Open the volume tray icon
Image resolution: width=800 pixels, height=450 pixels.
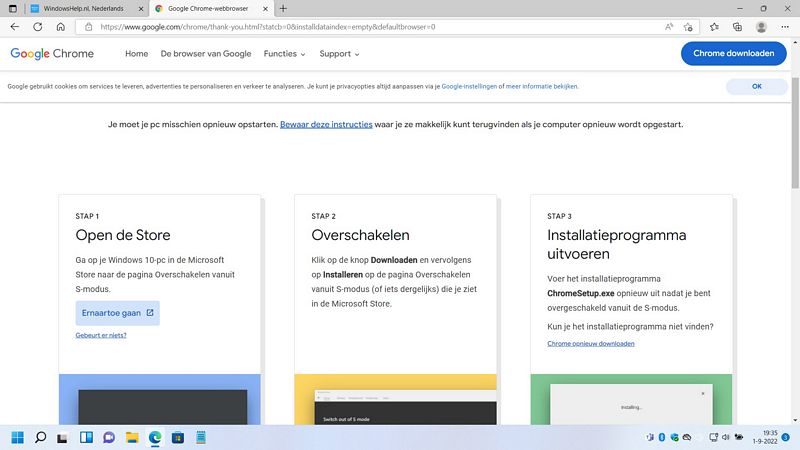tap(726, 437)
